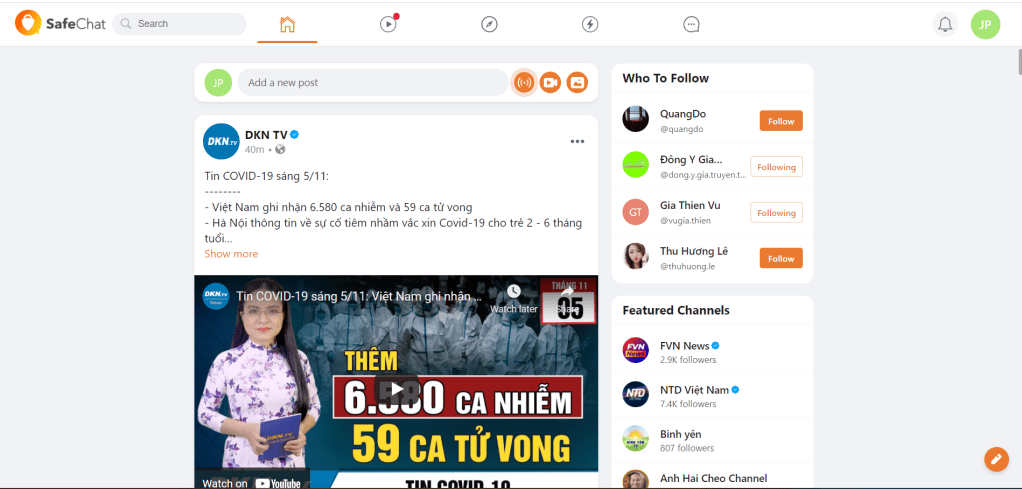This screenshot has width=1022, height=489.
Task: Start a live broadcast post
Action: pos(523,82)
